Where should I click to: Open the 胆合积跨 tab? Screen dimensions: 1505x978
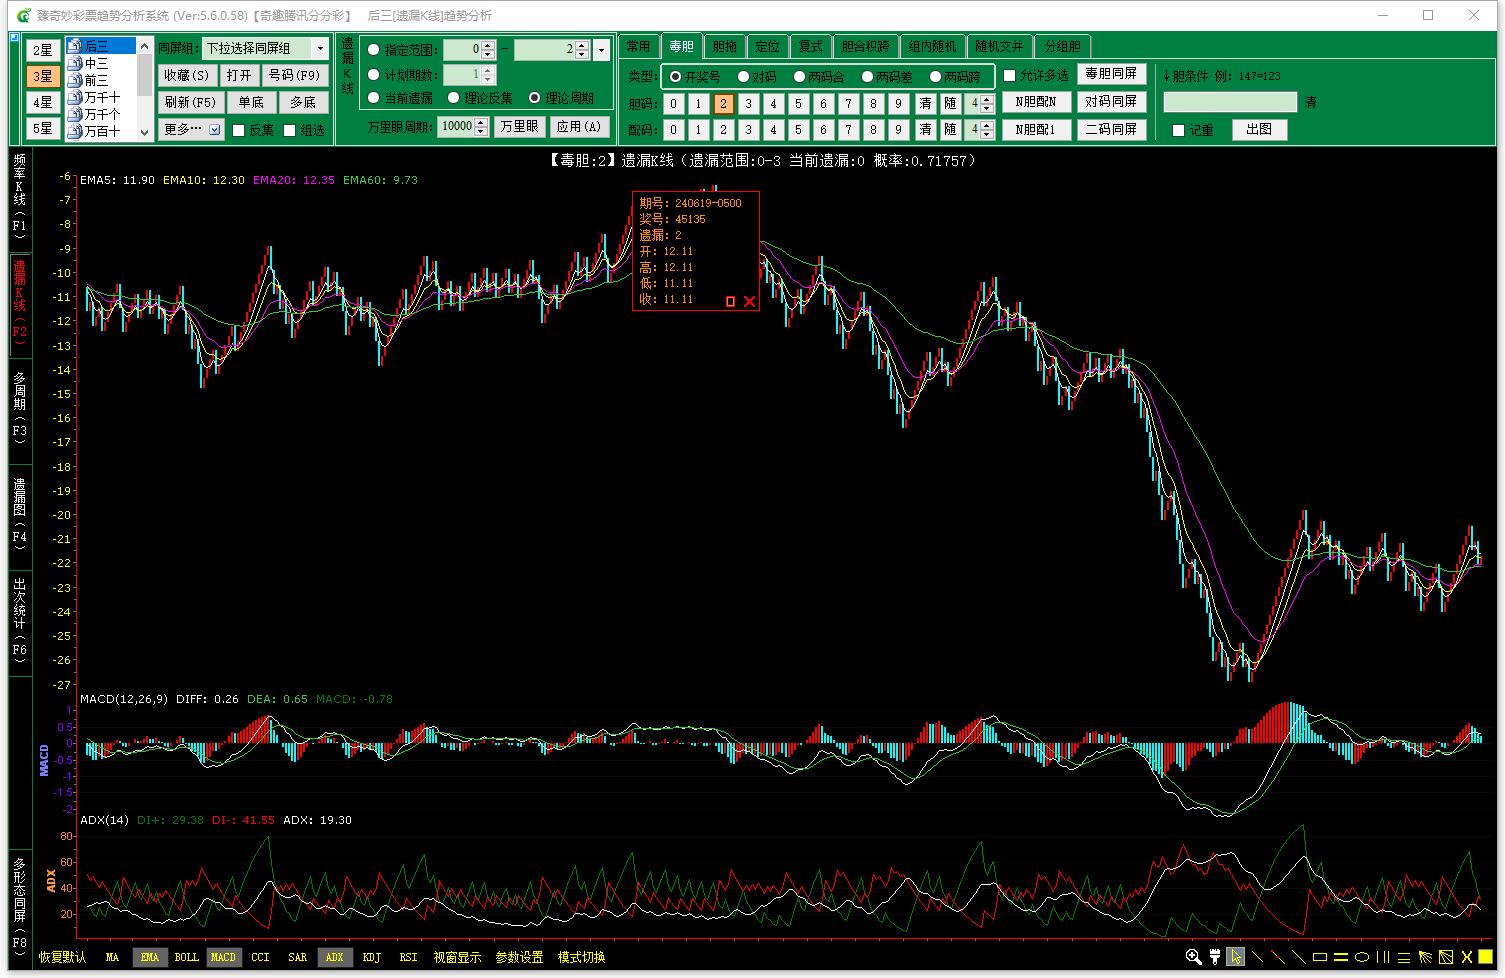(865, 46)
